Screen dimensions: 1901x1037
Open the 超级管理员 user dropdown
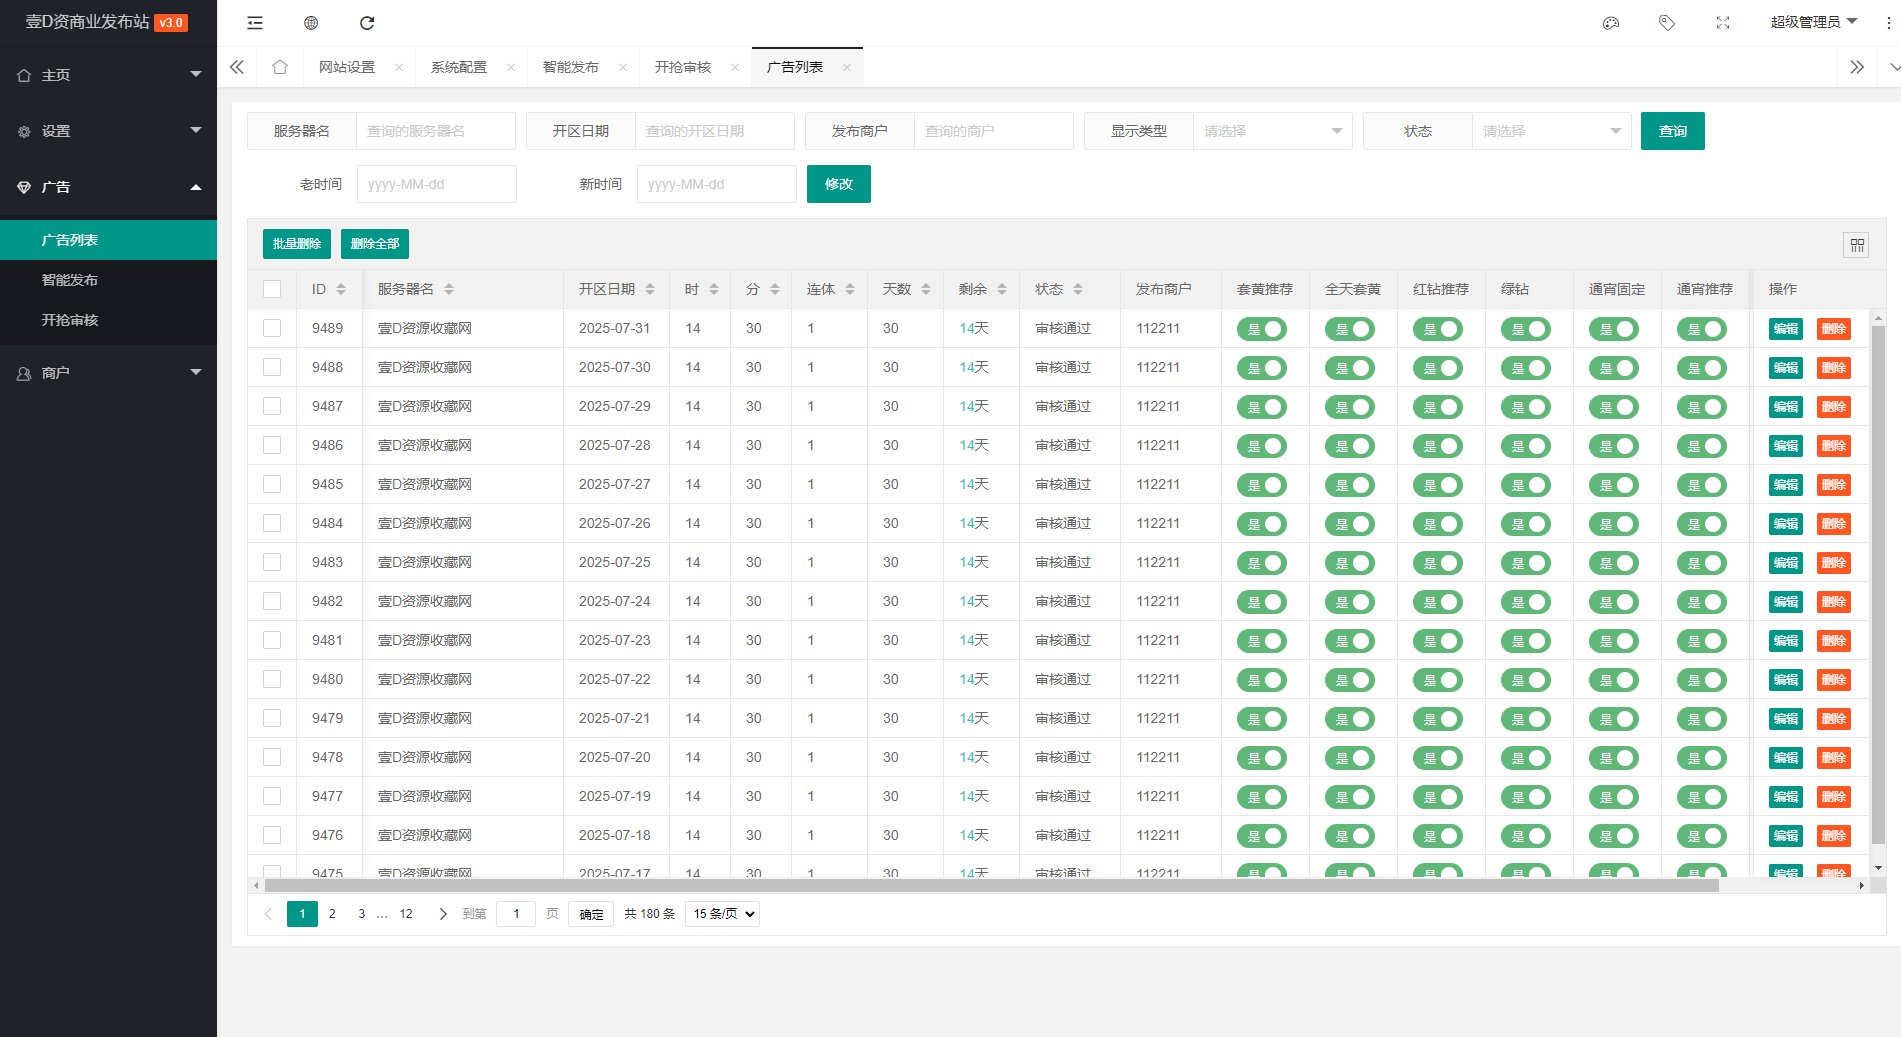click(x=1813, y=22)
